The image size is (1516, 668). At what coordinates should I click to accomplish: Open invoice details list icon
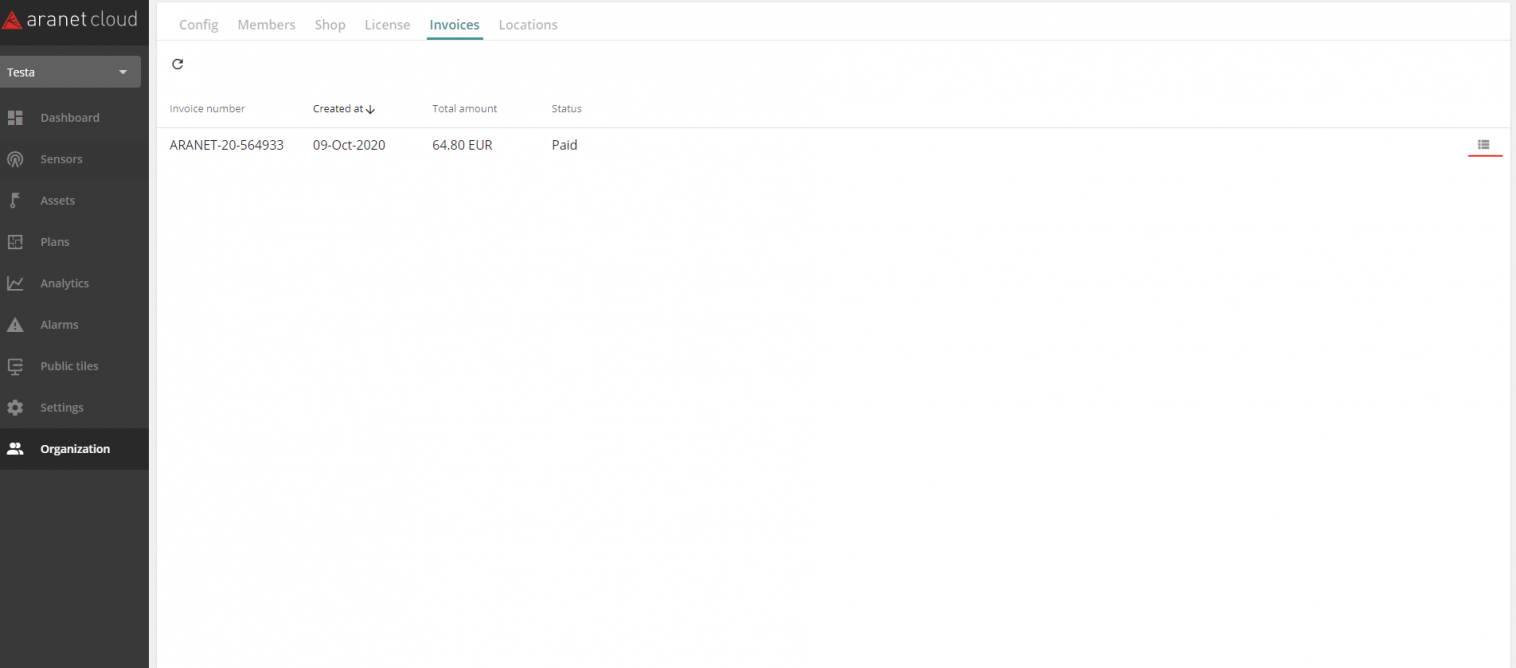pyautogui.click(x=1484, y=145)
